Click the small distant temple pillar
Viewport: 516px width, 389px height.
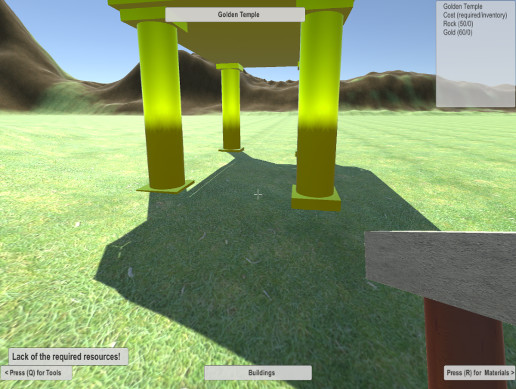click(x=231, y=107)
